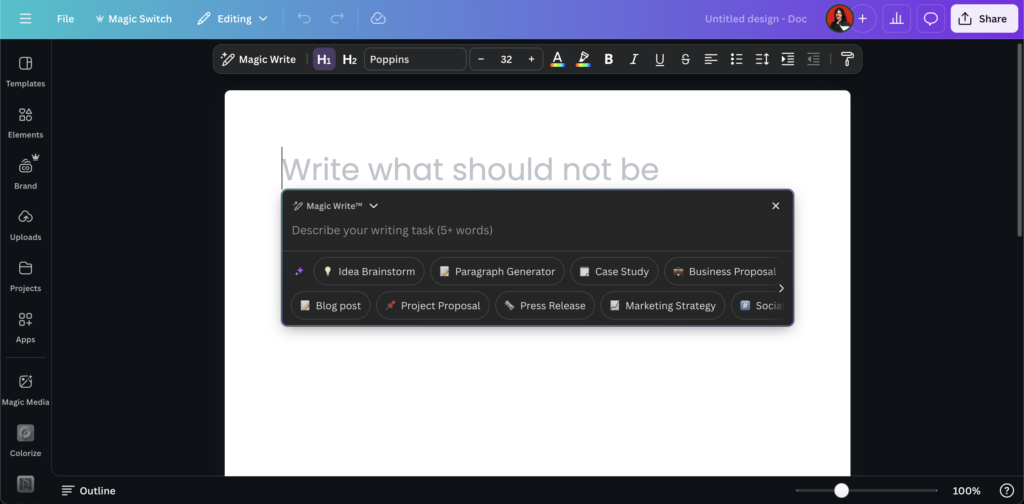Click the page vertical scrollbar
Image resolution: width=1024 pixels, height=504 pixels.
(1020, 140)
